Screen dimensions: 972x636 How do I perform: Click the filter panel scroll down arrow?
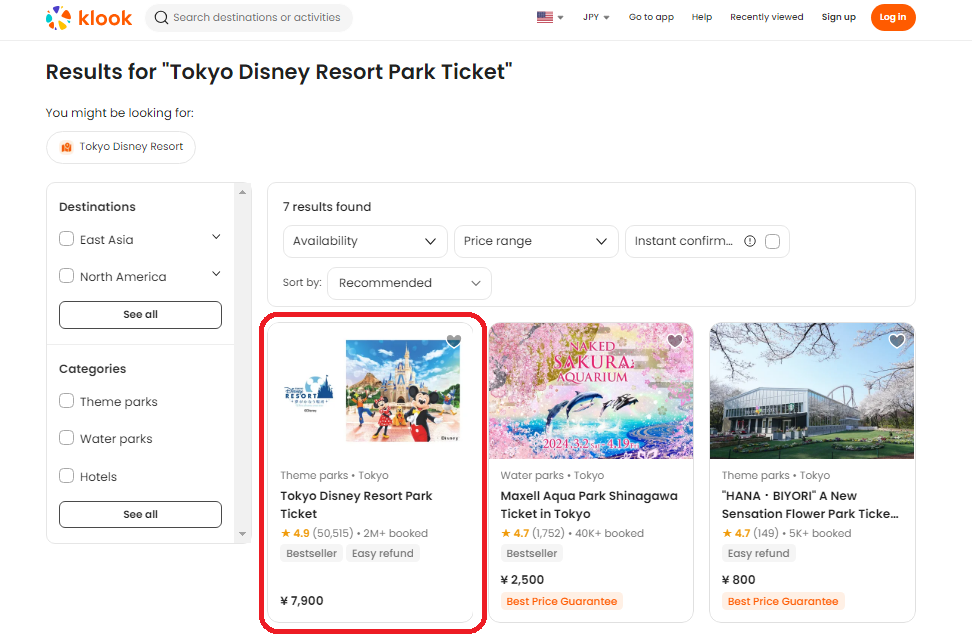point(242,534)
